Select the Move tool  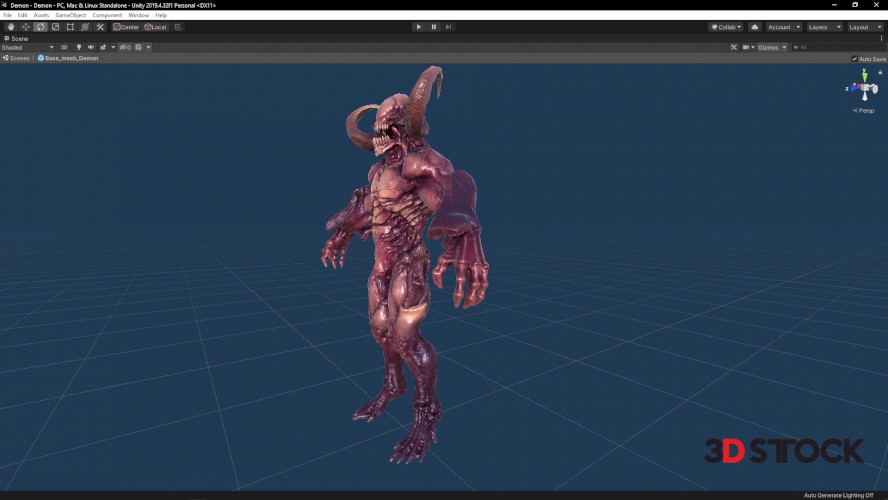(25, 27)
